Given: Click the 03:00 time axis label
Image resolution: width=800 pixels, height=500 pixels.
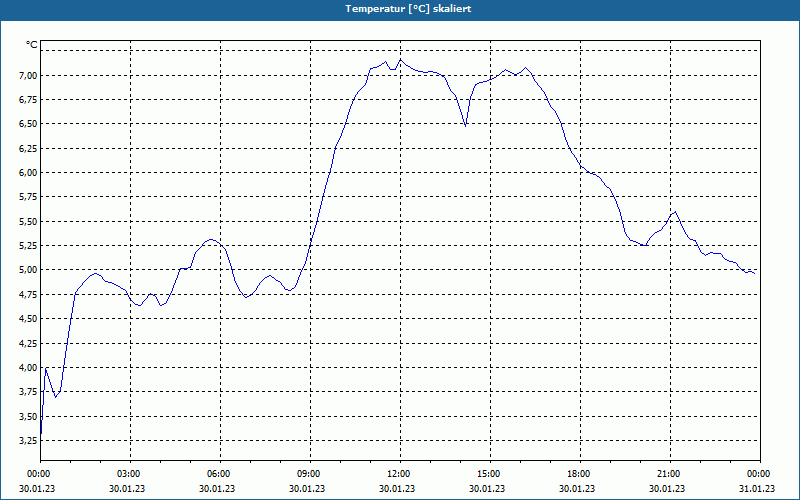Looking at the screenshot, I should 130,474.
